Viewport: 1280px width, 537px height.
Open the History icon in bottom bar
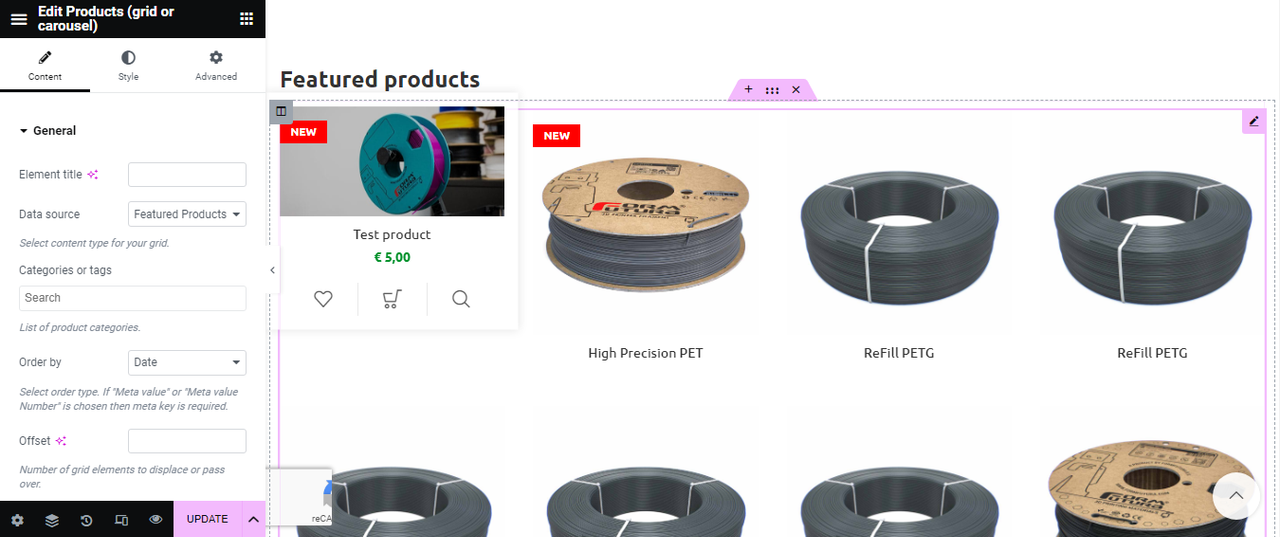tap(87, 520)
